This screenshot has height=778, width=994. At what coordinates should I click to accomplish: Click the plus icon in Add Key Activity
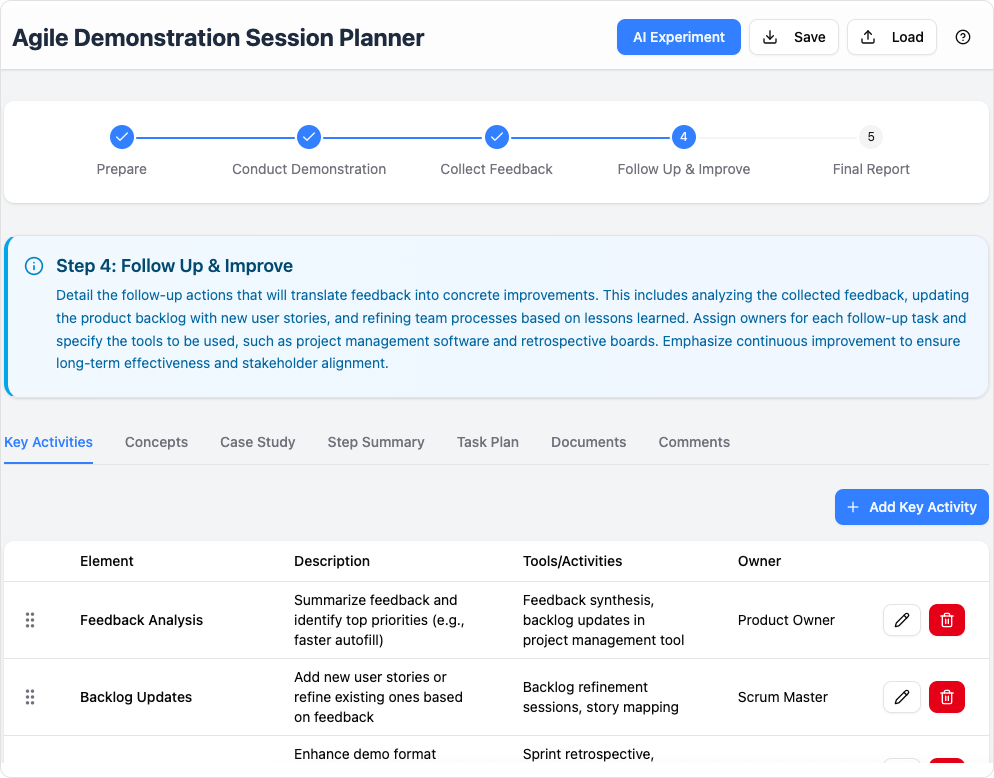853,507
